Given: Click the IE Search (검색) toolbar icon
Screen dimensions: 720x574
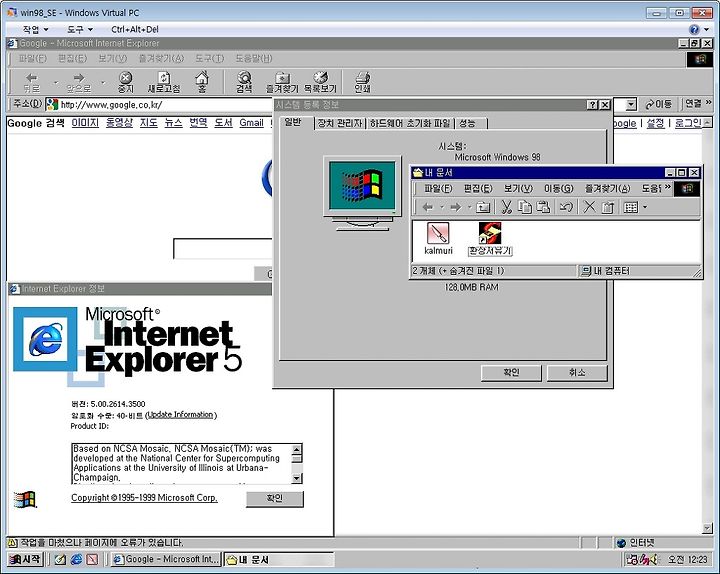Looking at the screenshot, I should [244, 82].
